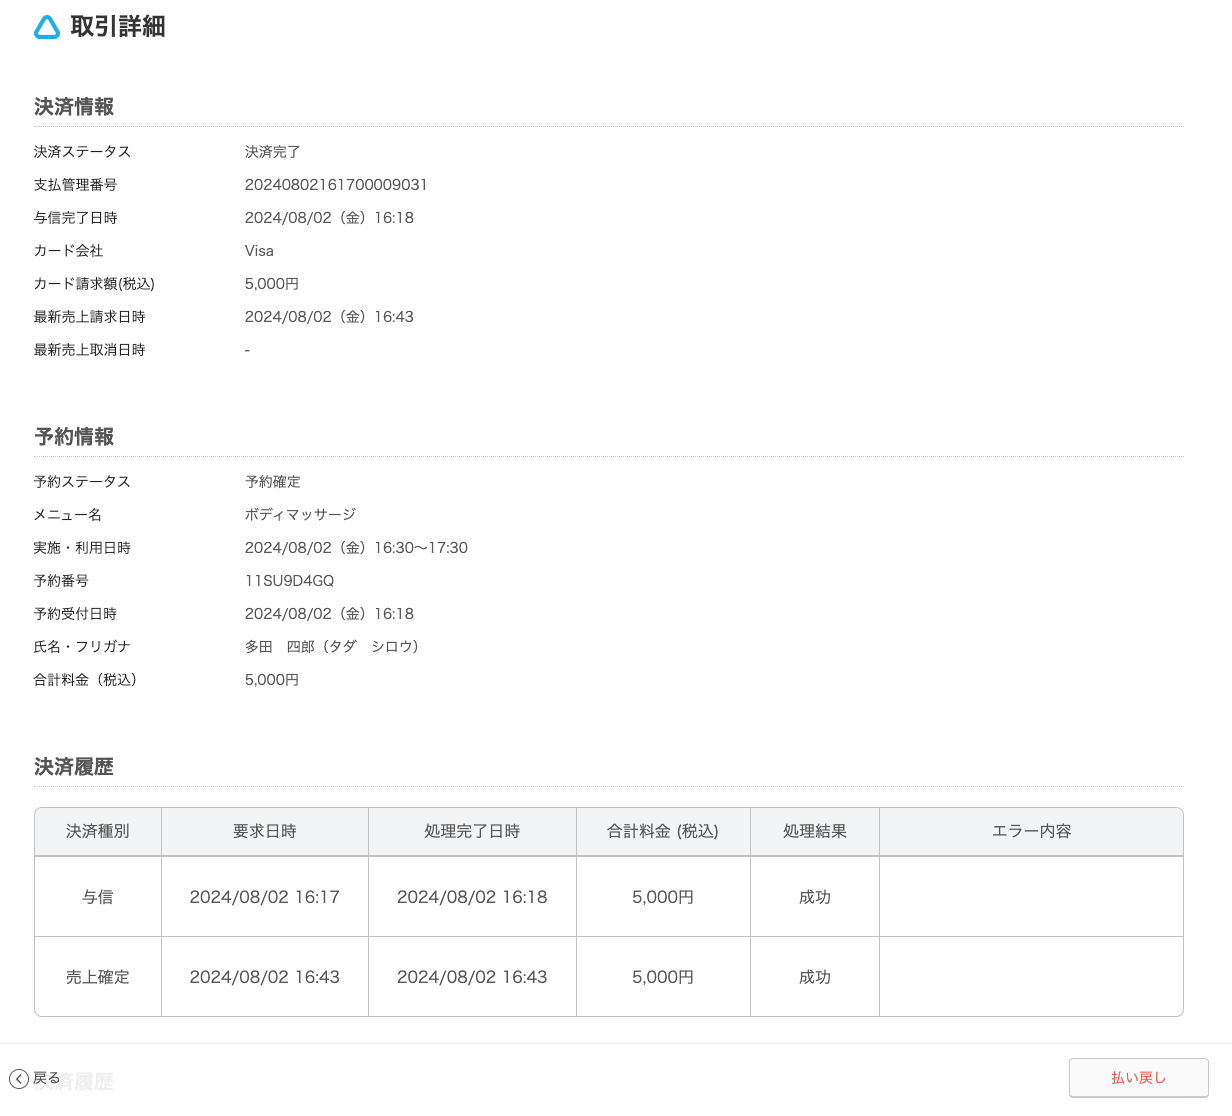The width and height of the screenshot is (1232, 1116).
Task: Click the エラー内容 column header
Action: click(x=1031, y=831)
